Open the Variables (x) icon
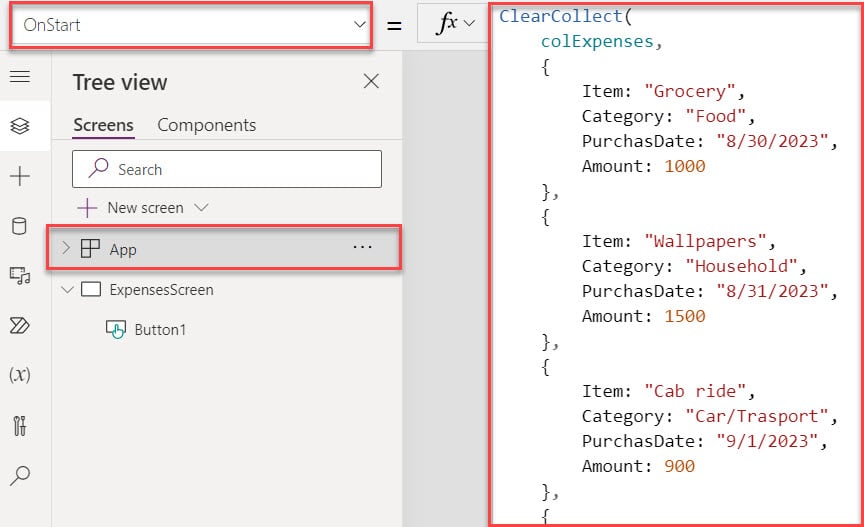This screenshot has height=527, width=864. tap(20, 375)
